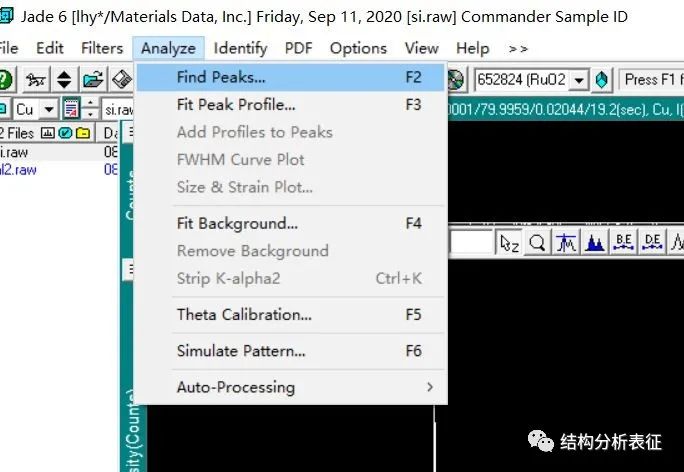Image resolution: width=684 pixels, height=472 pixels.
Task: Choose Find Peaks... from Analyze menu
Action: pos(291,77)
